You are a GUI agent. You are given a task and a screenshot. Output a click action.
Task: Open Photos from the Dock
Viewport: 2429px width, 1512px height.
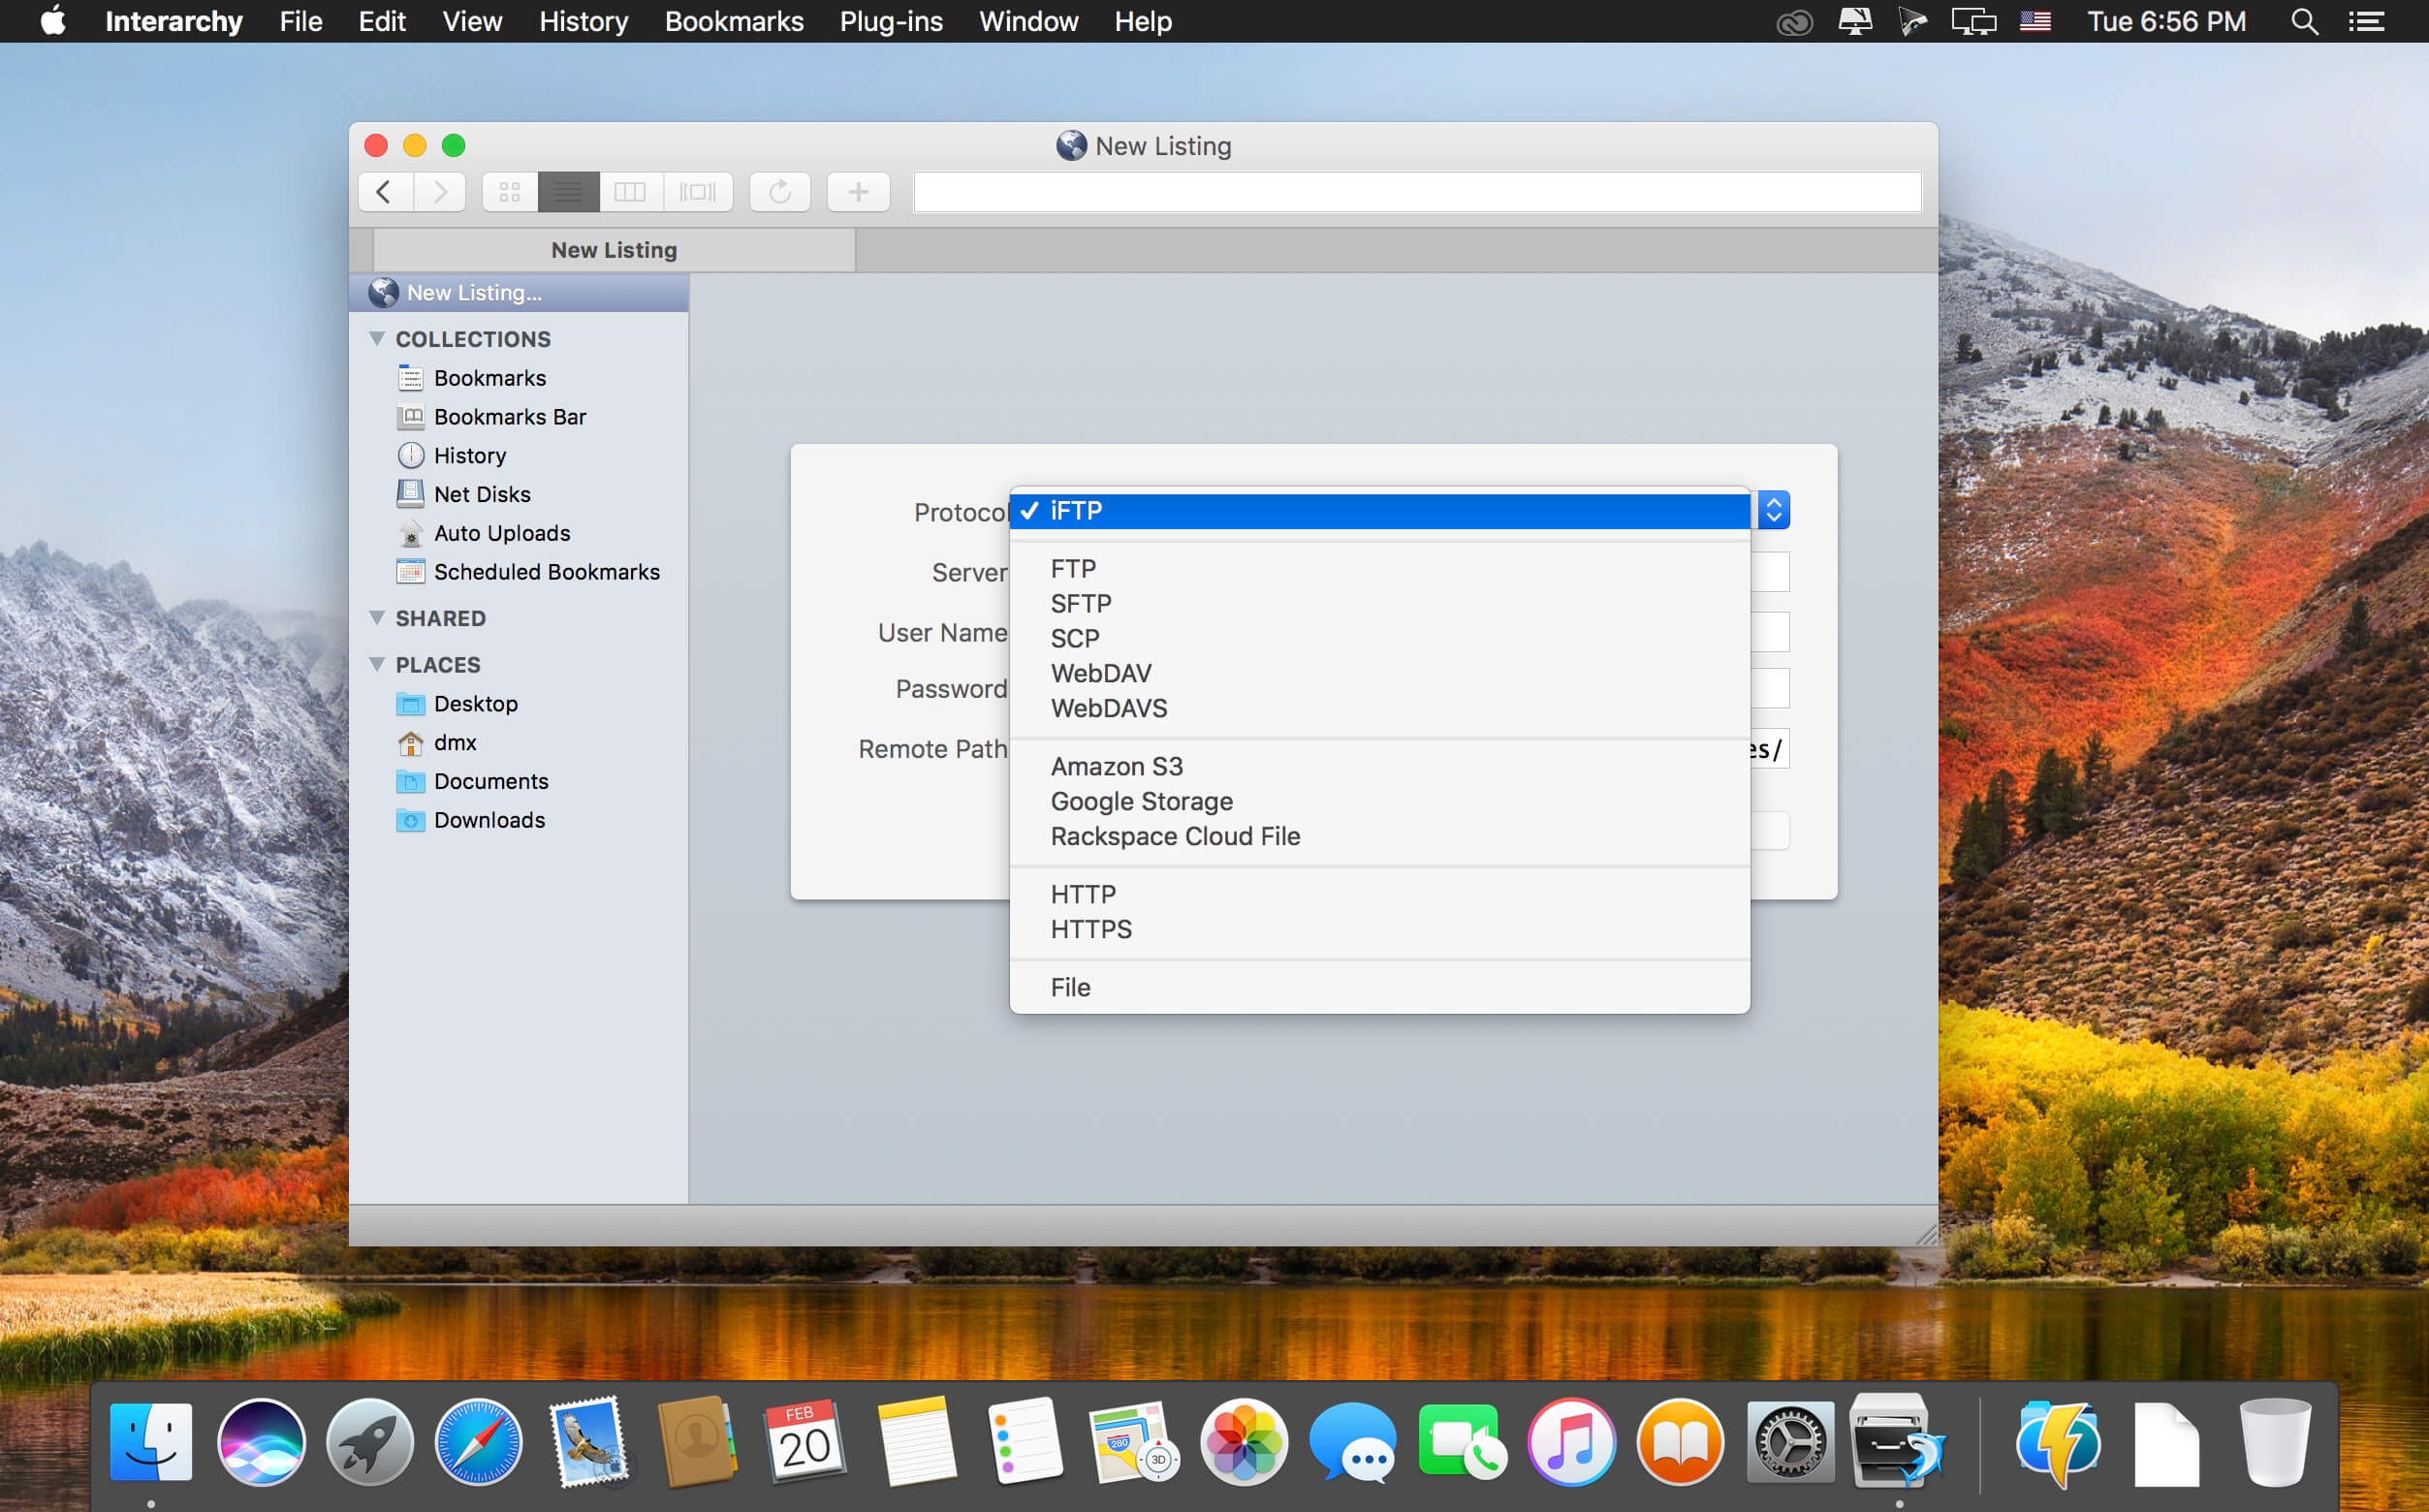[1243, 1442]
